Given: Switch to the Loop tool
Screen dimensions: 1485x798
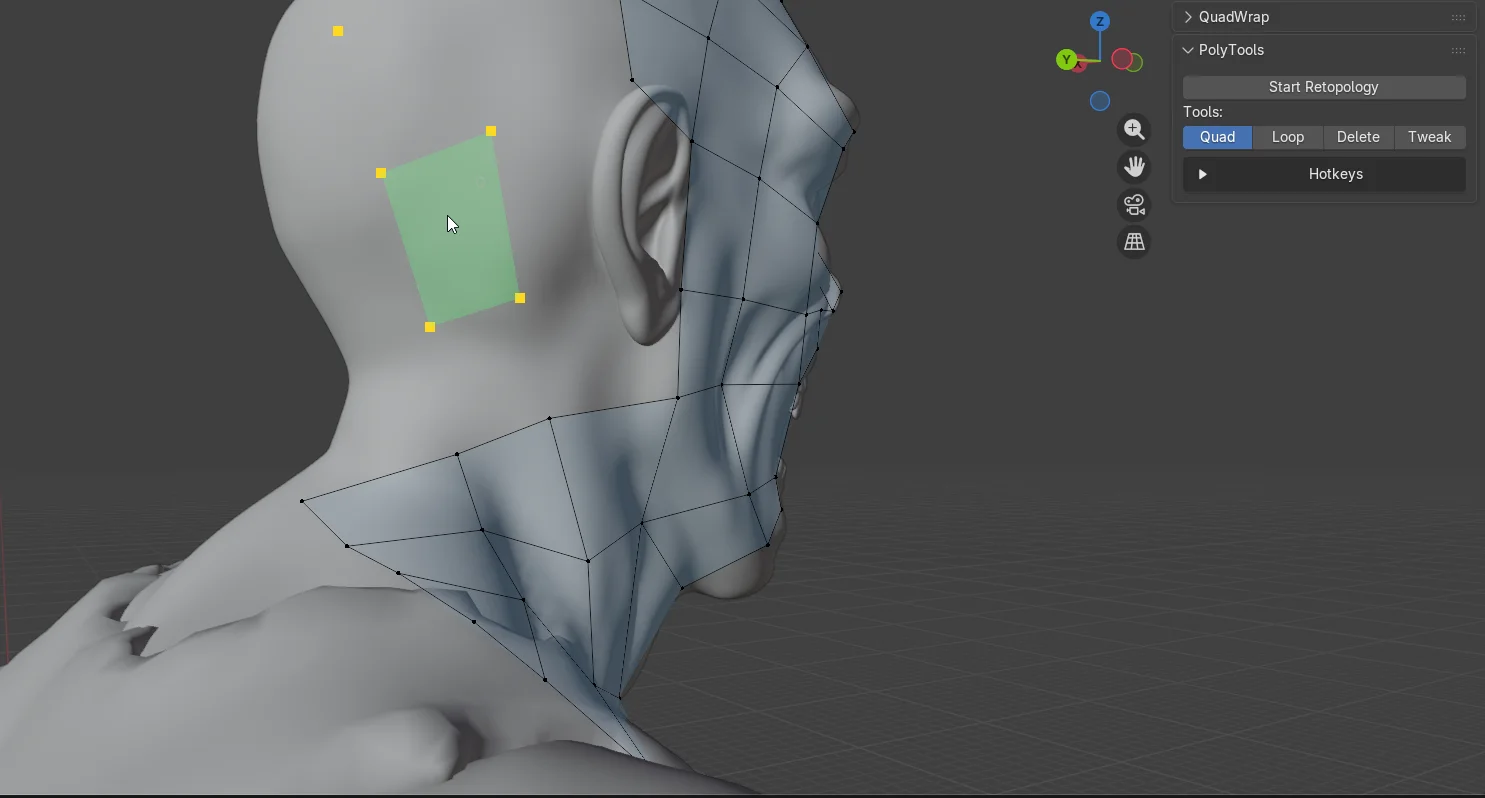Looking at the screenshot, I should (1288, 137).
